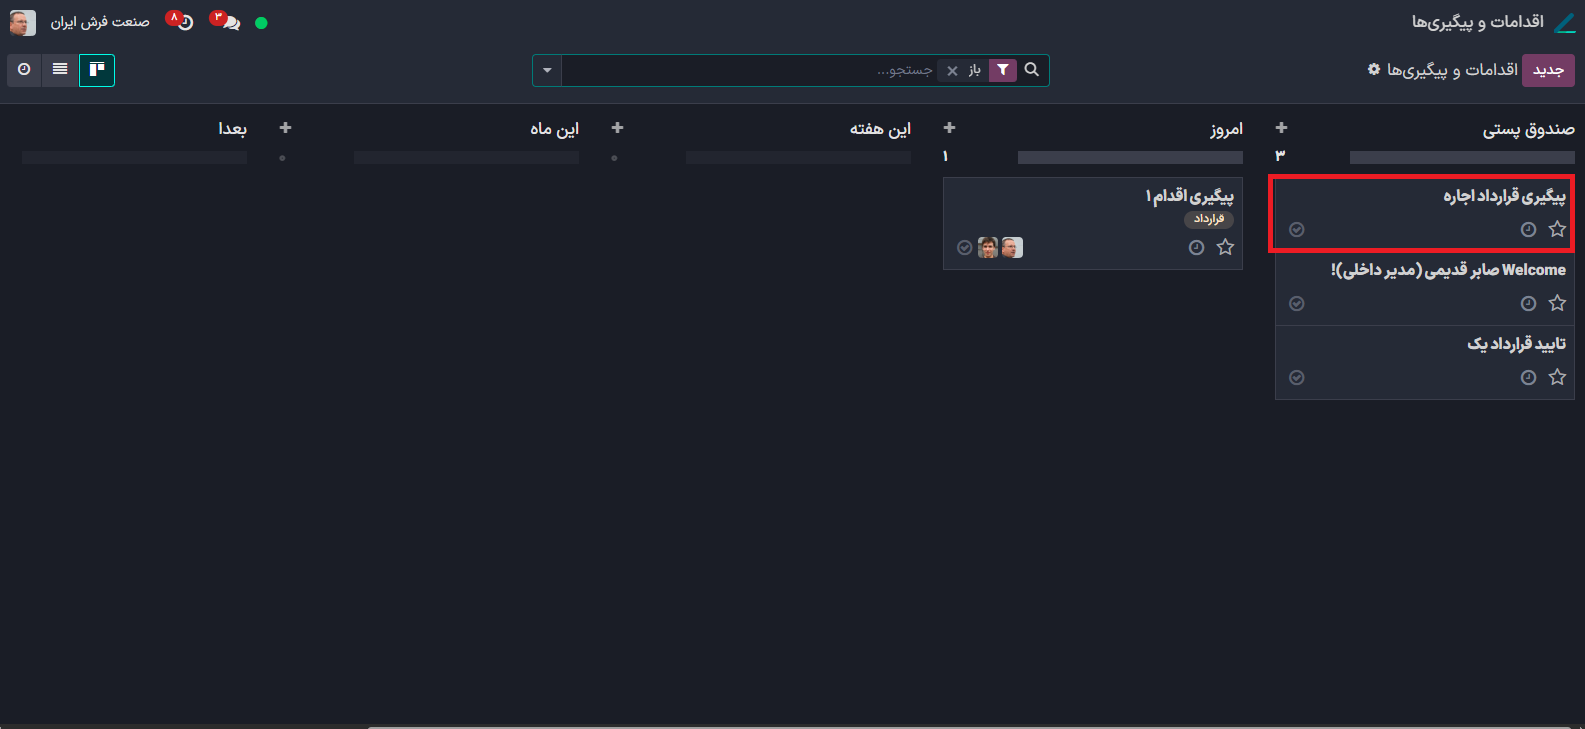Click the جدید button
Screen dimensions: 1585x729
point(1548,70)
